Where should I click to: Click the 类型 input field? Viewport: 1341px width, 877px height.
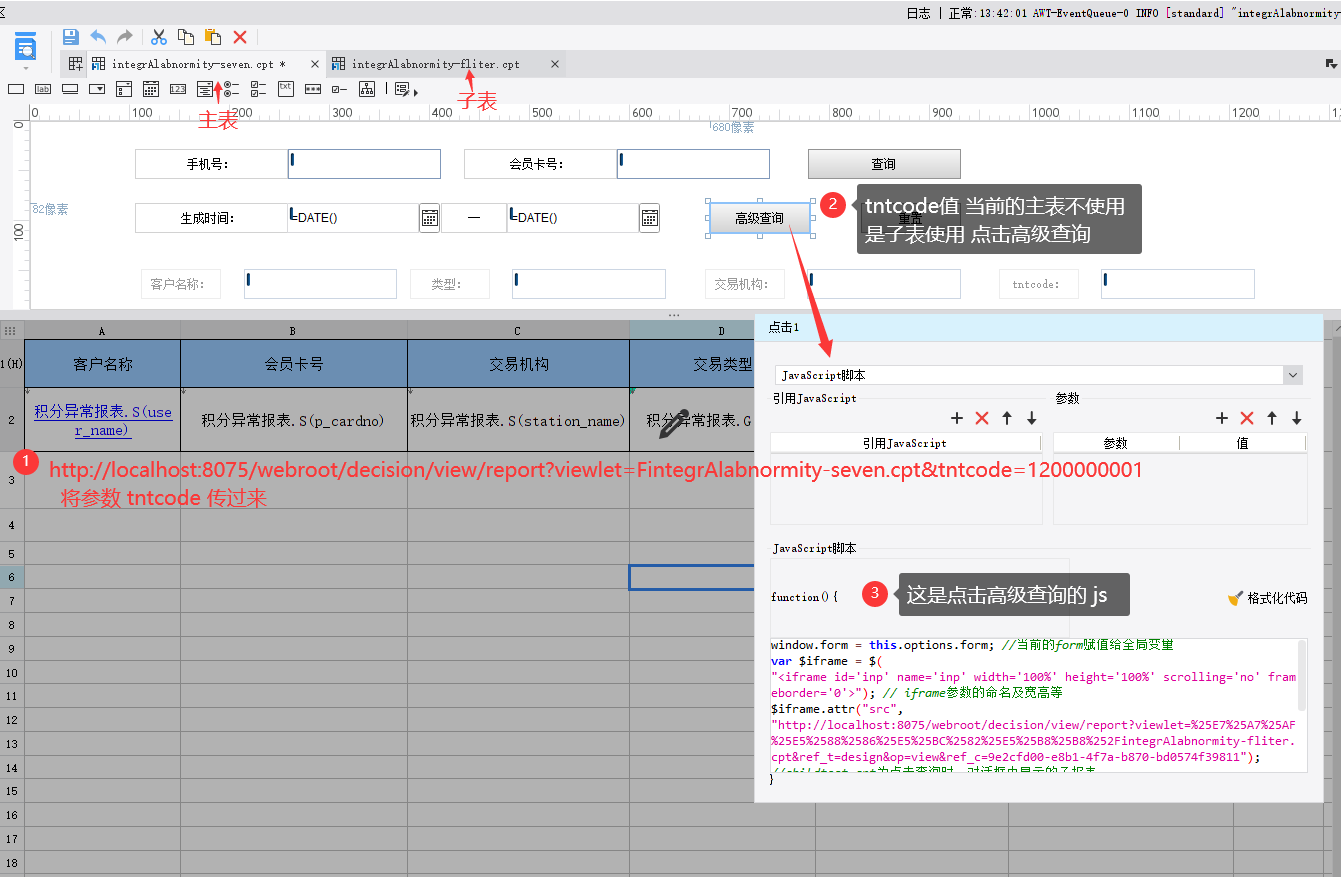pos(589,284)
